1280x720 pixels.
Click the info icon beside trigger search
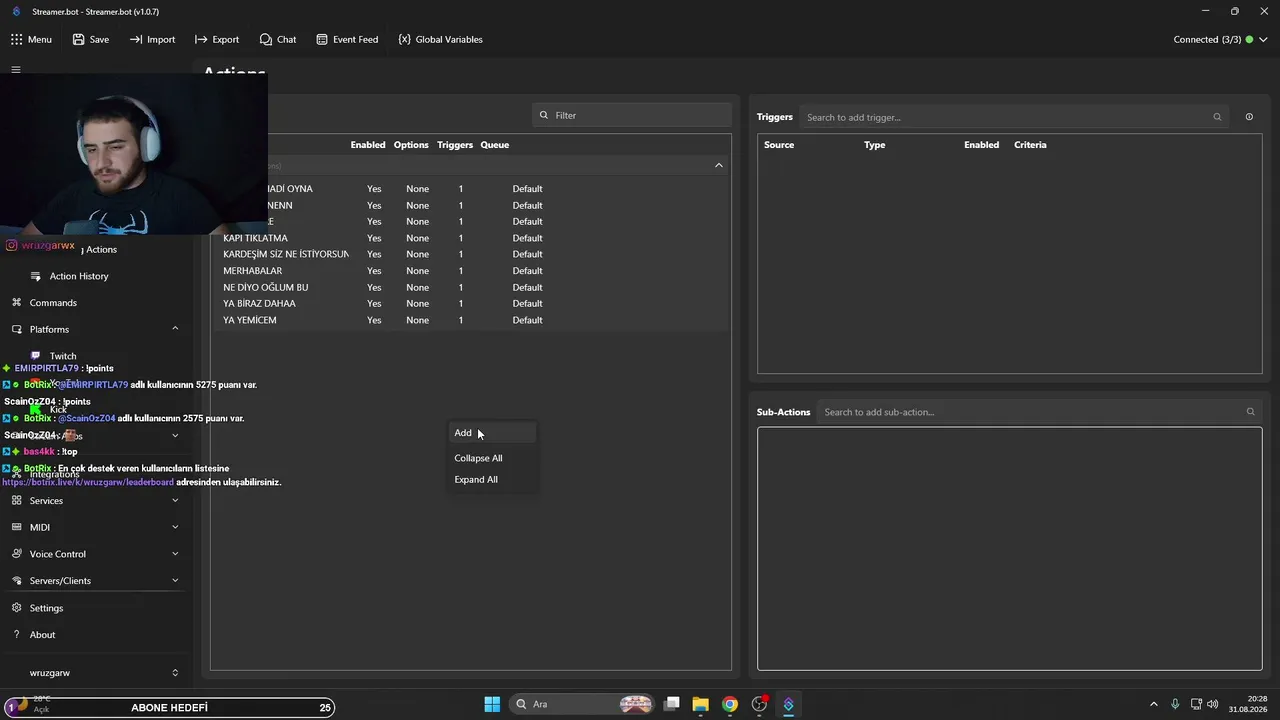pyautogui.click(x=1249, y=117)
